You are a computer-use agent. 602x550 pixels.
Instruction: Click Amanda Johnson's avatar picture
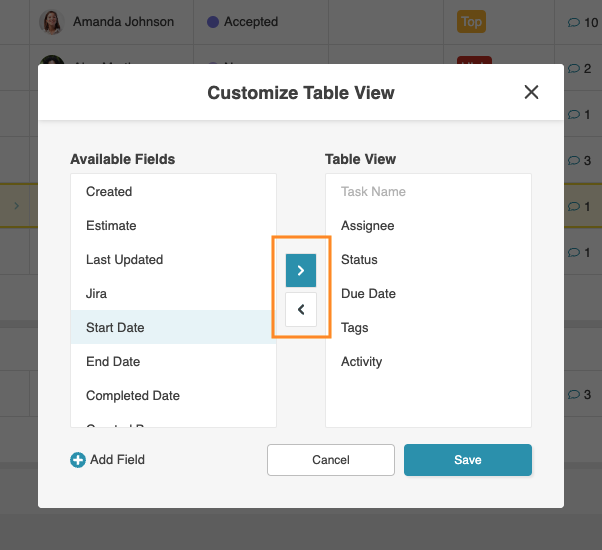[x=50, y=22]
